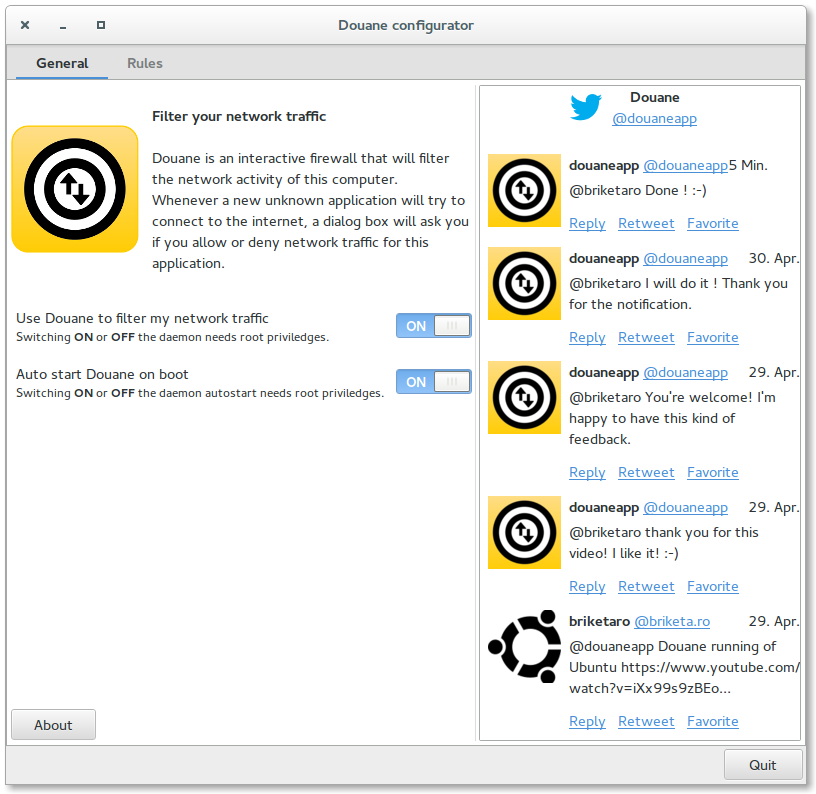Retweet the "I will do it" tweet
The width and height of the screenshot is (816, 794).
646,338
